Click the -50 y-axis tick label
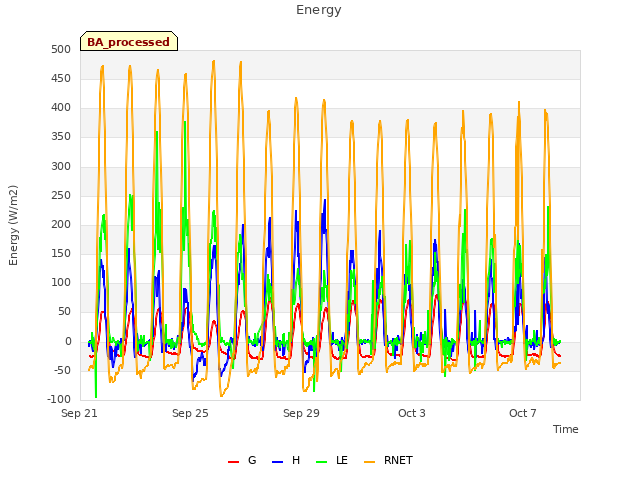640x480 pixels. click(62, 371)
